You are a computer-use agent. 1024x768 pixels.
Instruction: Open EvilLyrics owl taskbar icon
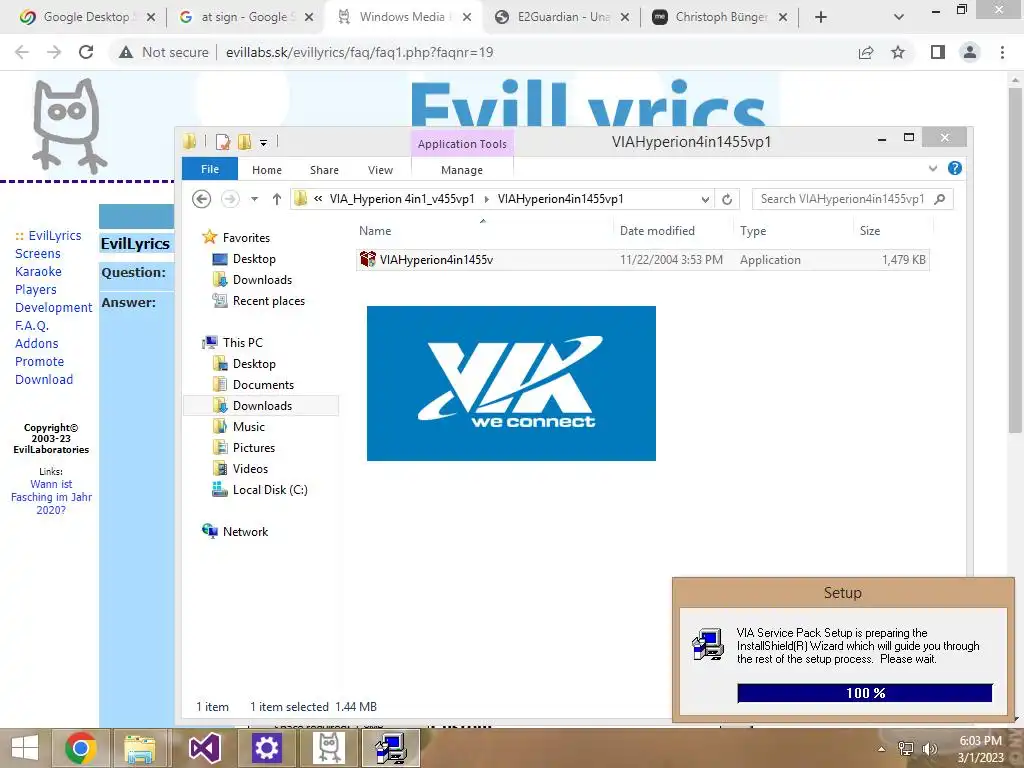[x=328, y=748]
